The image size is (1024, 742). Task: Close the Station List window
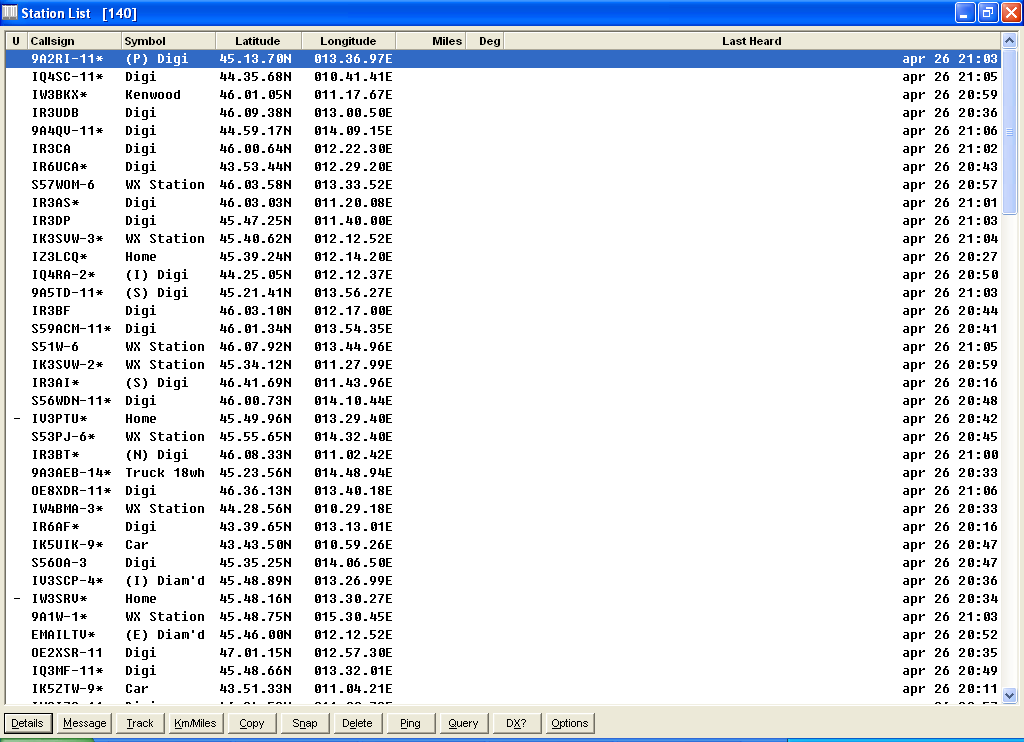(1010, 13)
